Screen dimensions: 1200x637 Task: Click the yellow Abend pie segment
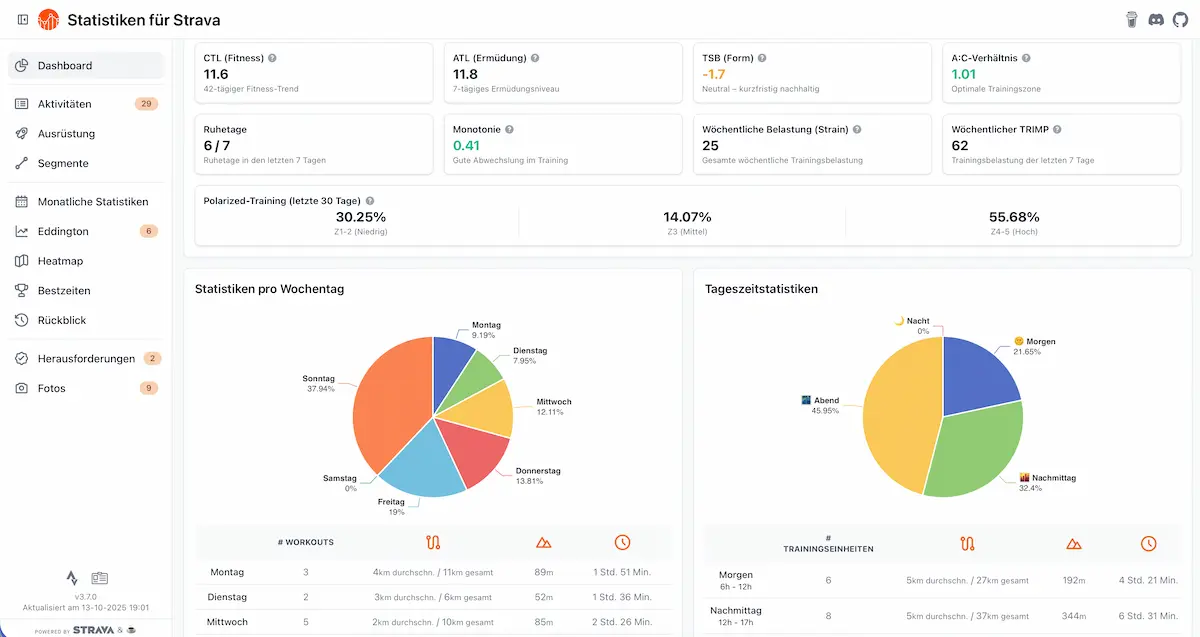tap(895, 410)
